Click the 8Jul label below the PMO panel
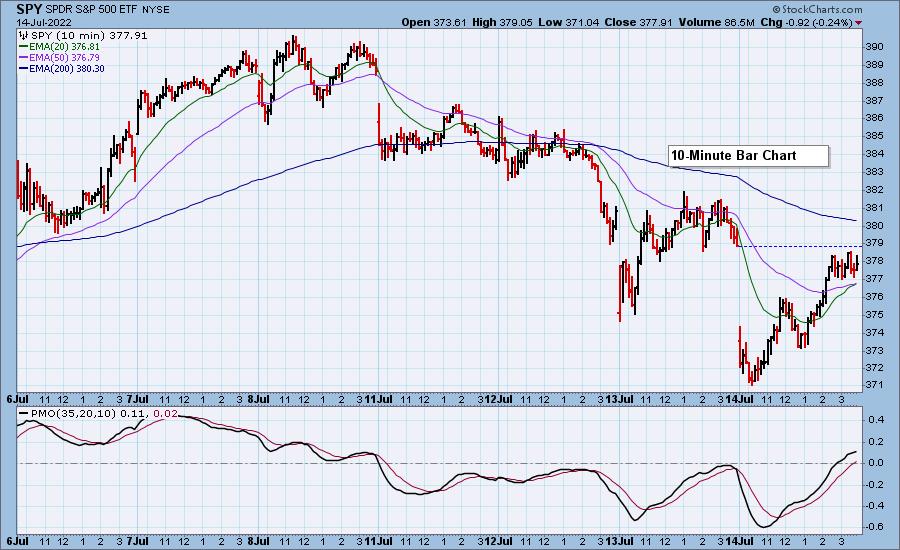Viewport: 900px width, 550px height. [259, 541]
